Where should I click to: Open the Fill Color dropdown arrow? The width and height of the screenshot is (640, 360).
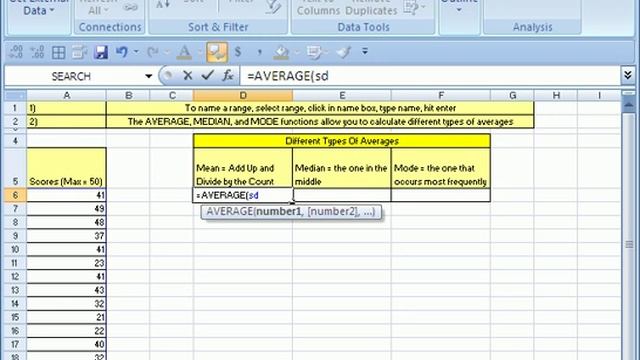pyautogui.click(x=297, y=52)
